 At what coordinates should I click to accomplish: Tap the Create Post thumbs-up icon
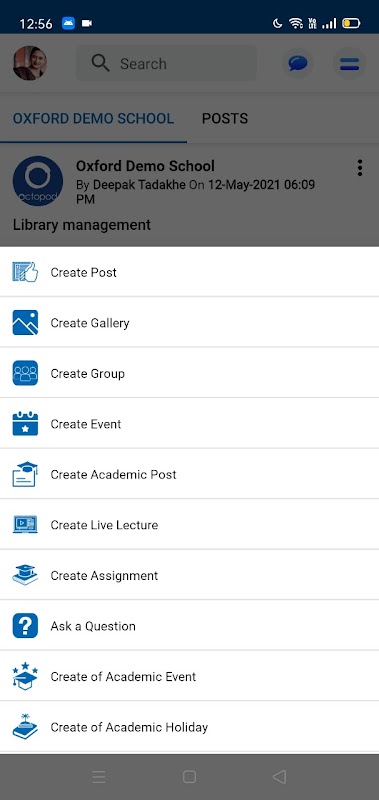pyautogui.click(x=25, y=272)
